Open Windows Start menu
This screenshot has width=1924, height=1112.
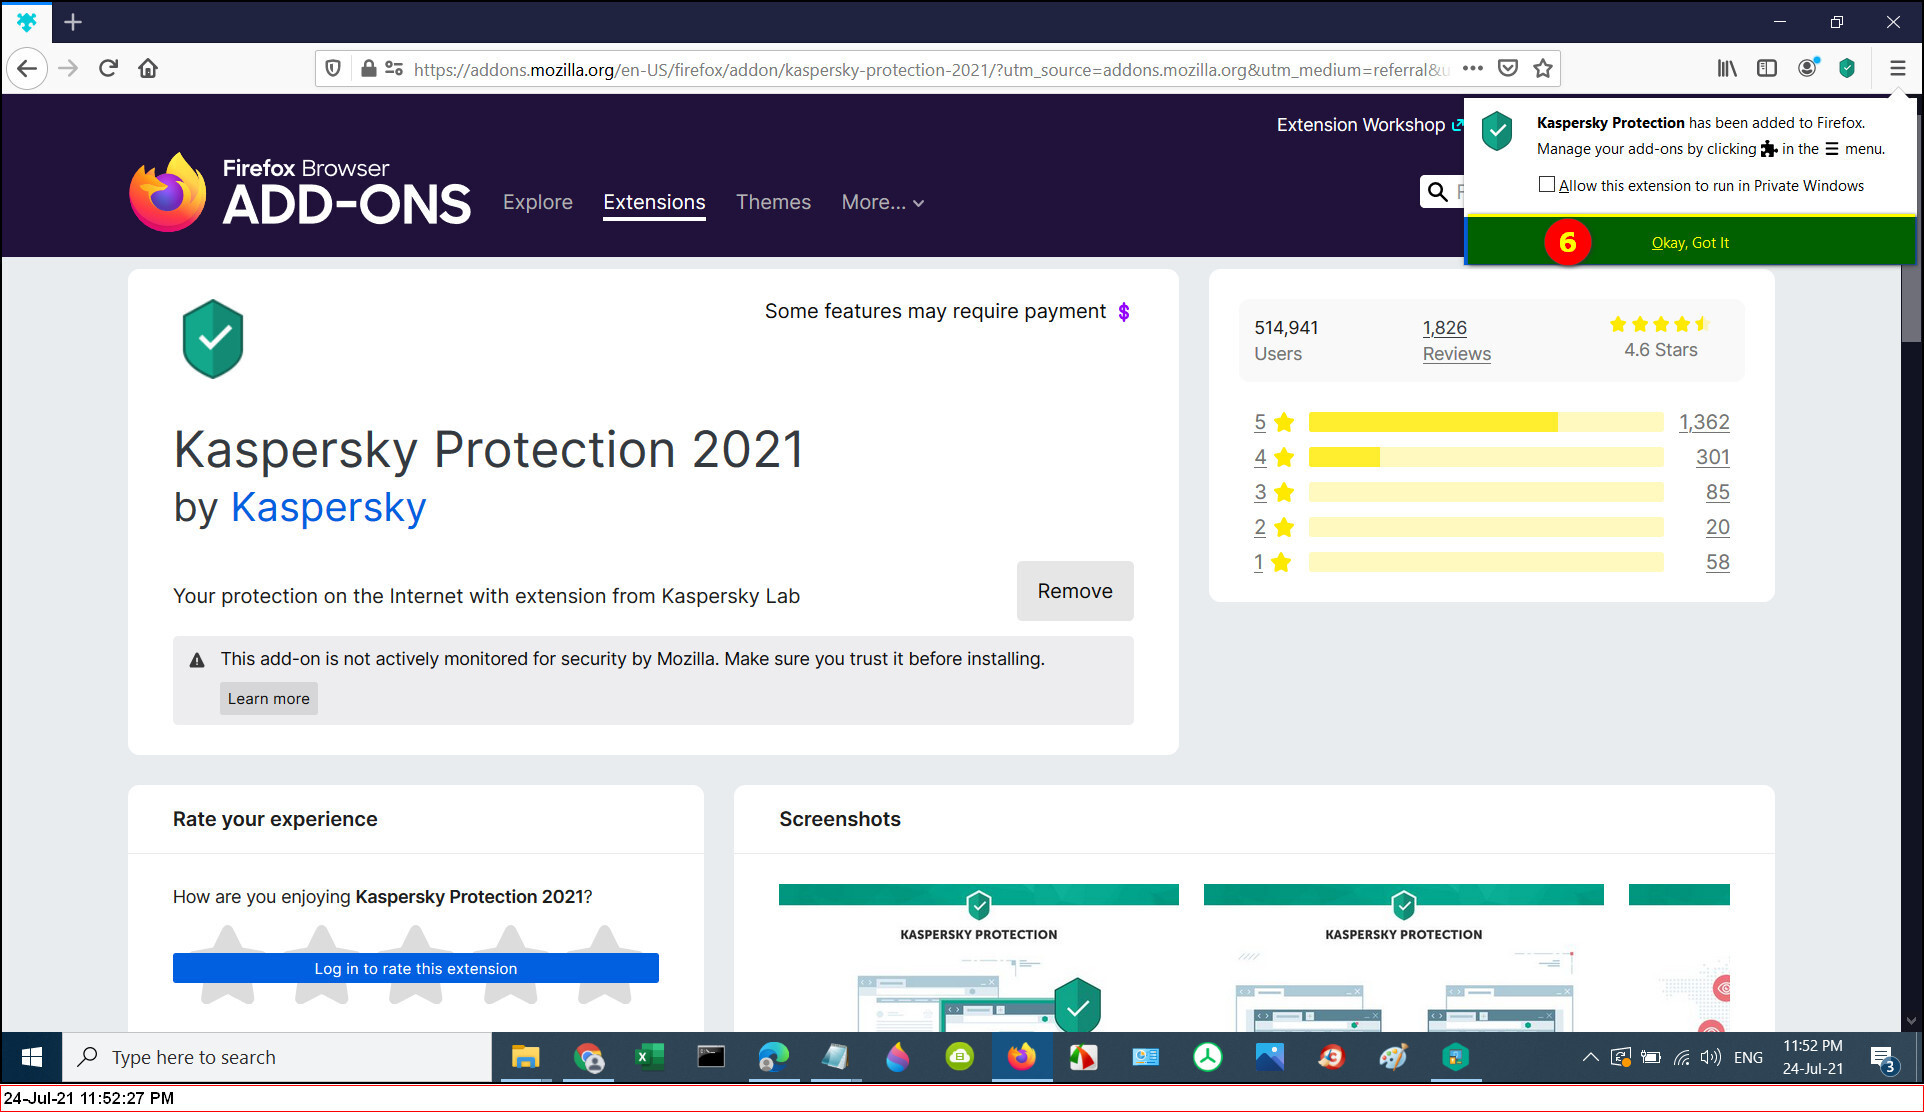[31, 1057]
